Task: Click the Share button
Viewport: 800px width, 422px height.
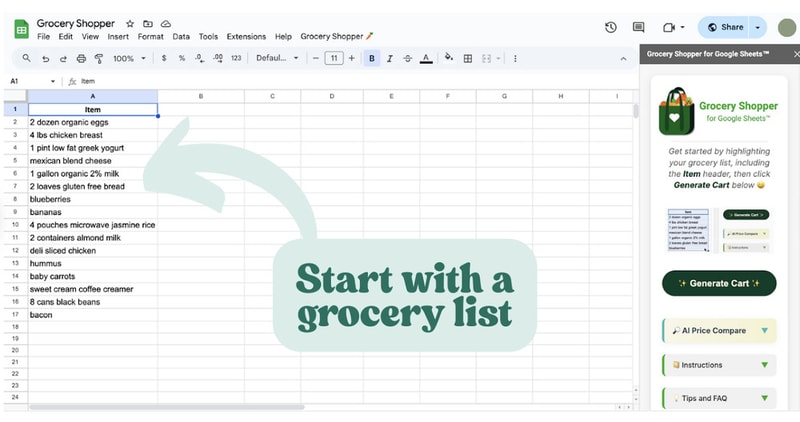Action: click(725, 27)
